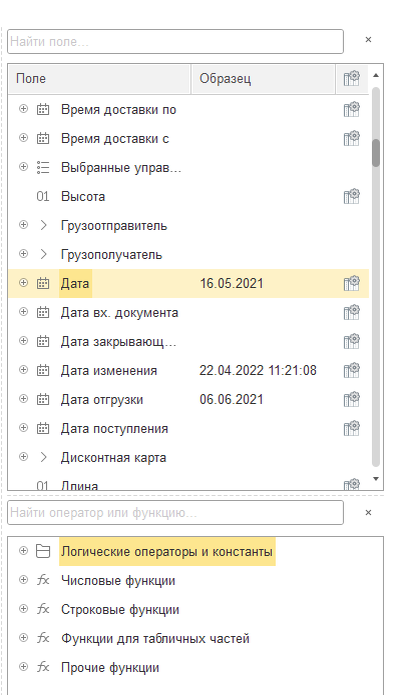
Task: Expand Функции для табличных частей group
Action: click(x=23, y=637)
